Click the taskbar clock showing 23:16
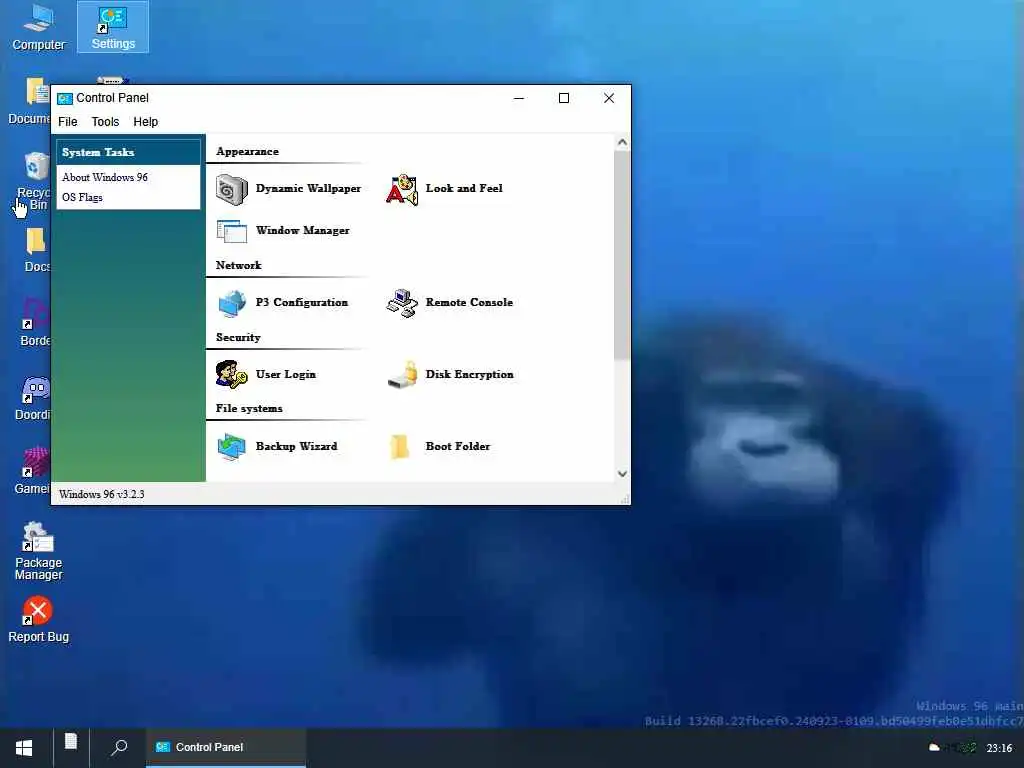The image size is (1024, 768). 999,748
